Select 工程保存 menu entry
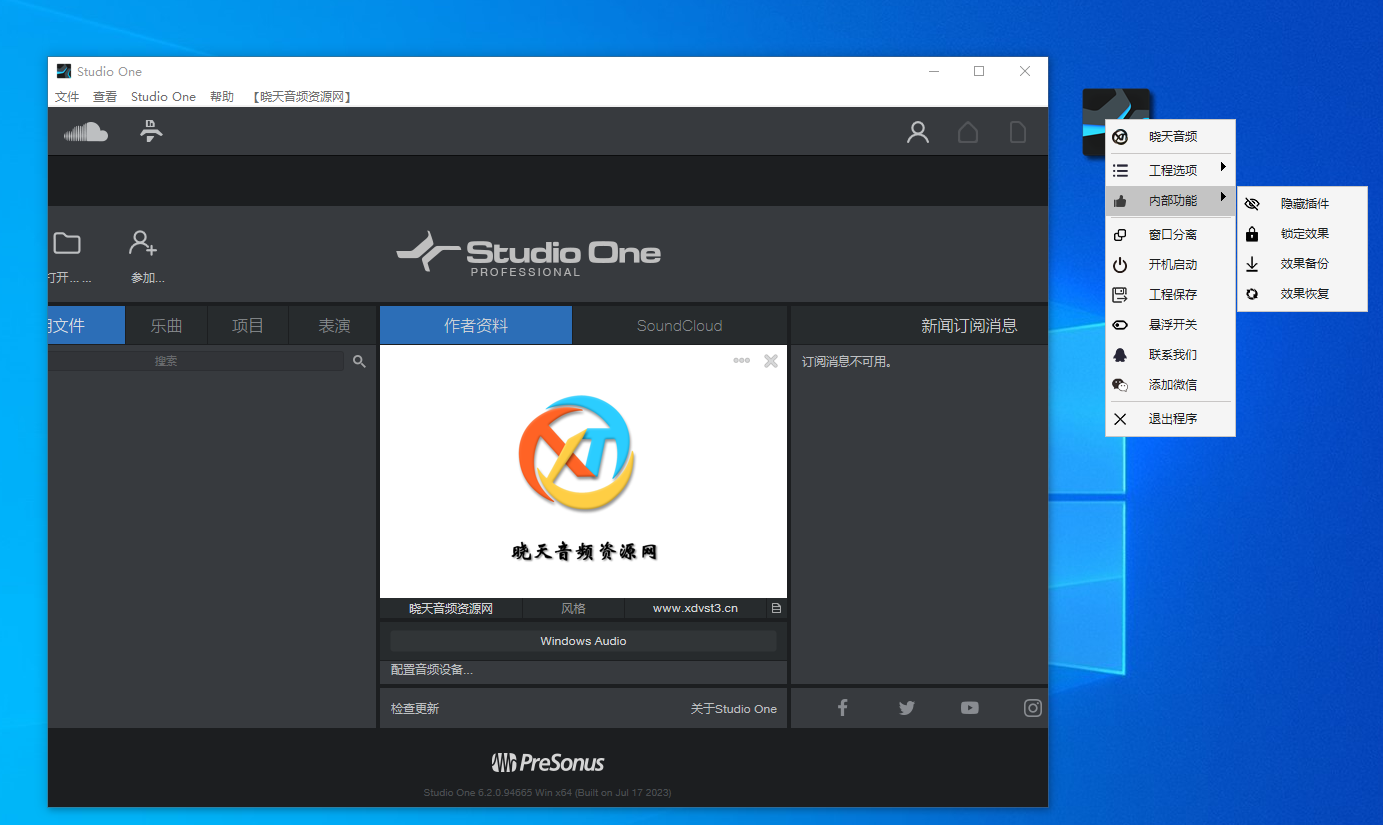The width and height of the screenshot is (1383, 825). [x=1170, y=295]
